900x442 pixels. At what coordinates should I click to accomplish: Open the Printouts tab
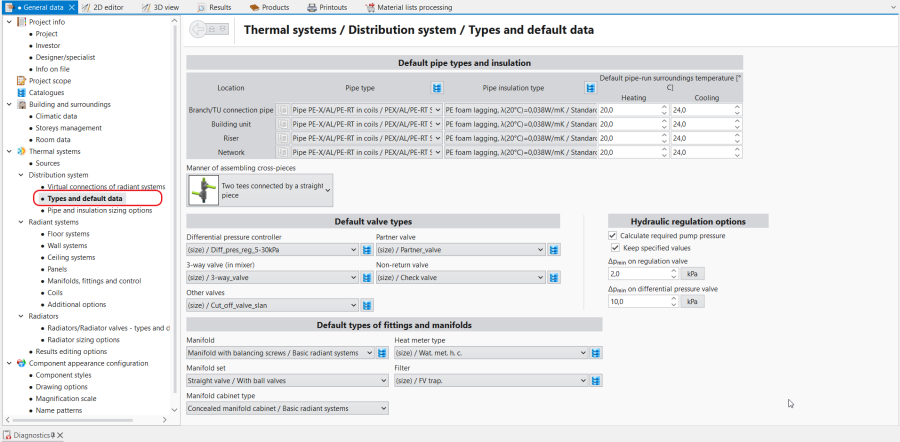(327, 7)
